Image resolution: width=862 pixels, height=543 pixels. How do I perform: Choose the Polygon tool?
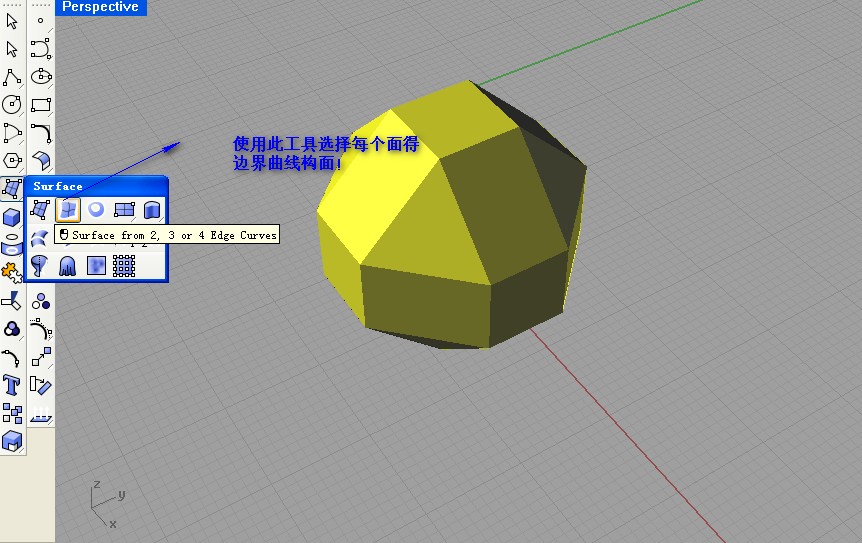click(12, 160)
